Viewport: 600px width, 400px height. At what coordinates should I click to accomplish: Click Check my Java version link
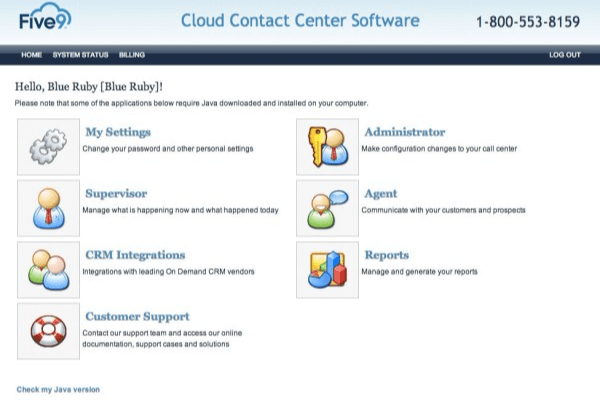(x=58, y=389)
